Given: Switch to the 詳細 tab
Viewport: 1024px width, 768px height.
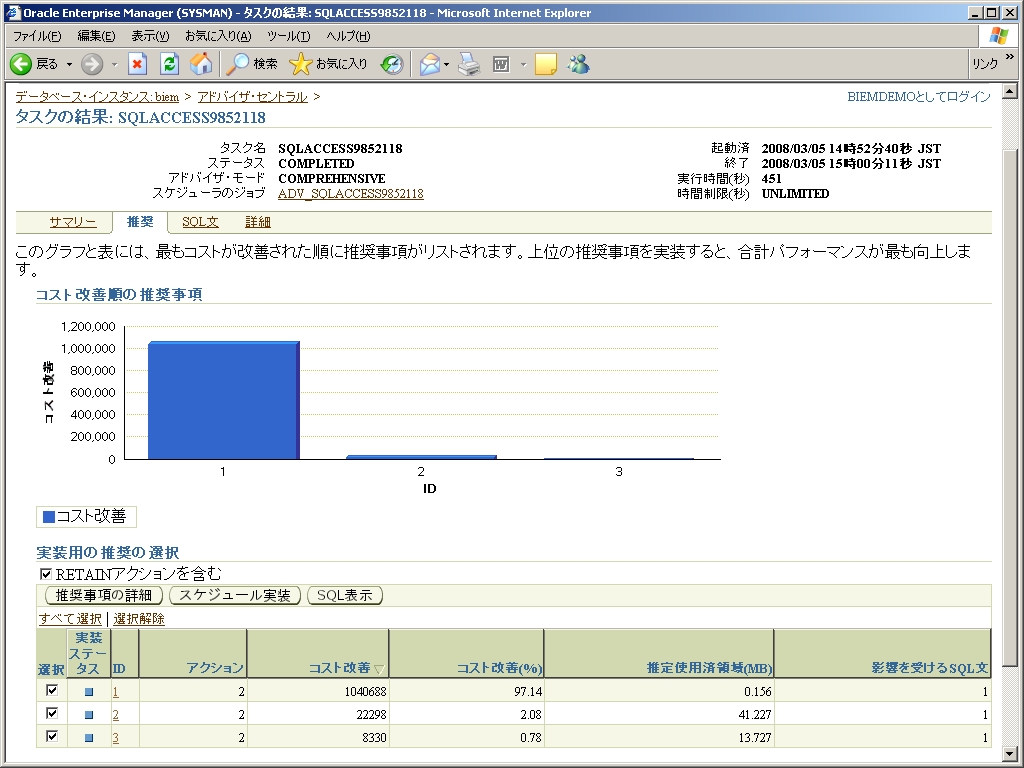Looking at the screenshot, I should tap(258, 222).
